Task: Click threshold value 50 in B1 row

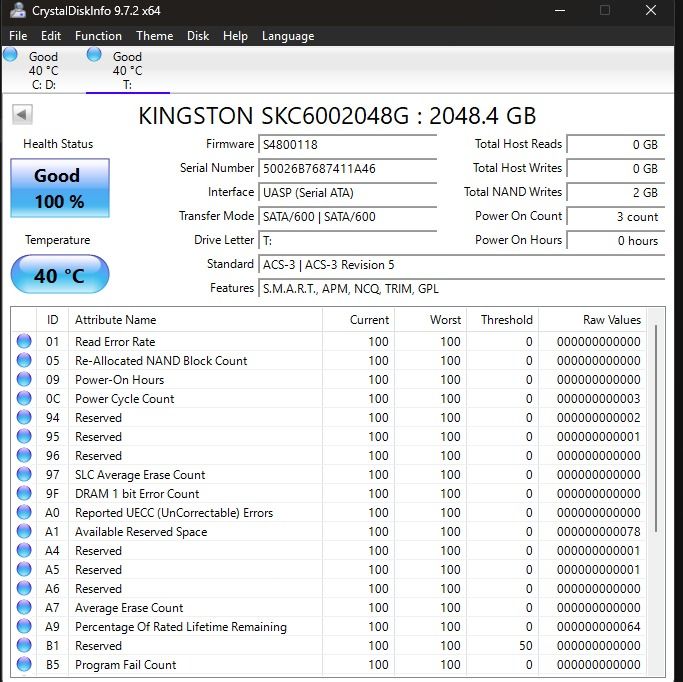Action: (526, 645)
